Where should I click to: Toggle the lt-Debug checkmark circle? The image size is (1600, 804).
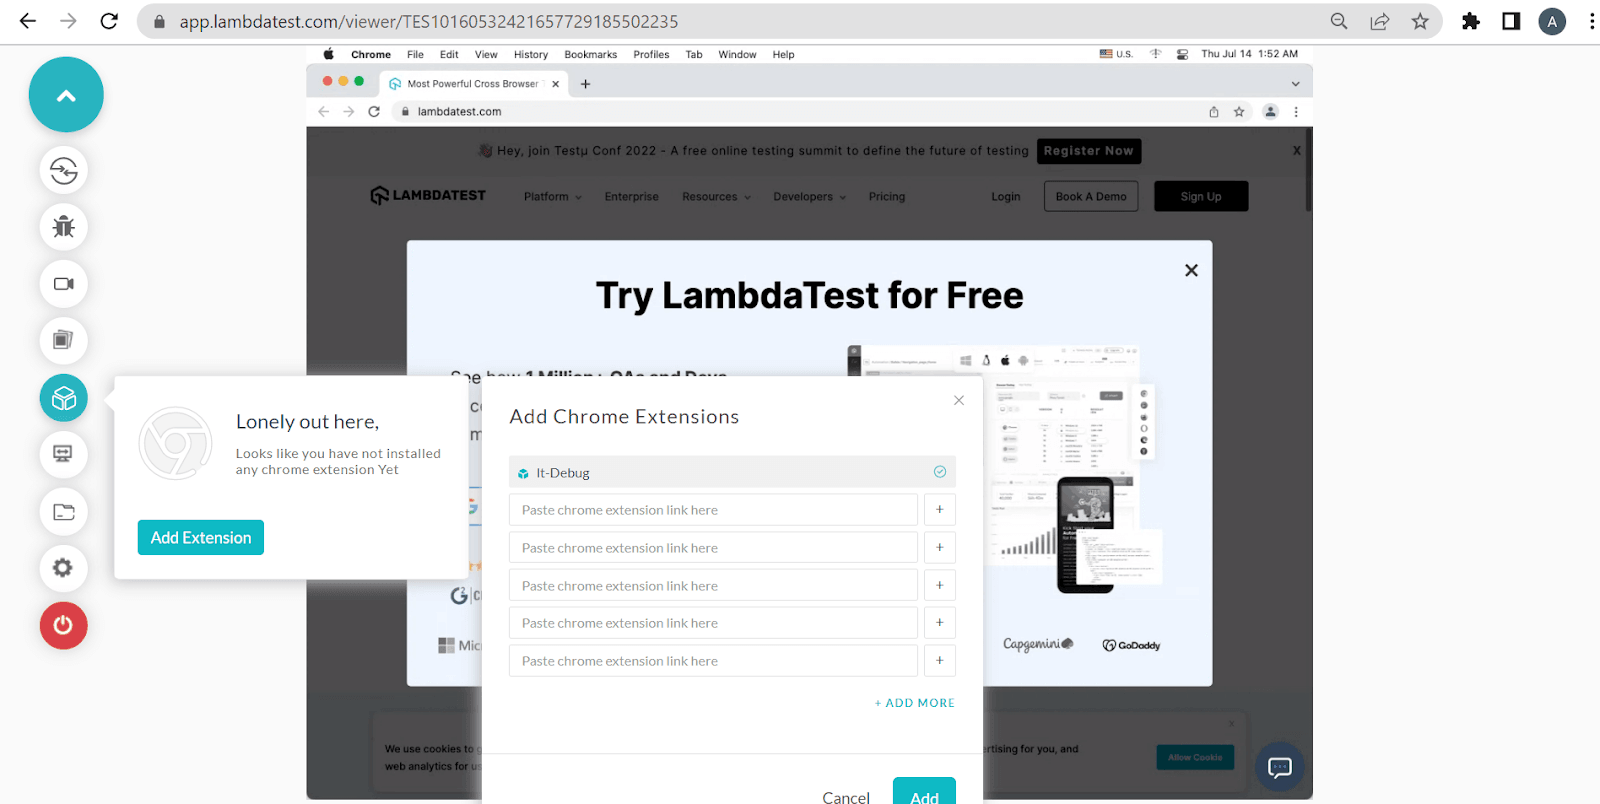(940, 472)
